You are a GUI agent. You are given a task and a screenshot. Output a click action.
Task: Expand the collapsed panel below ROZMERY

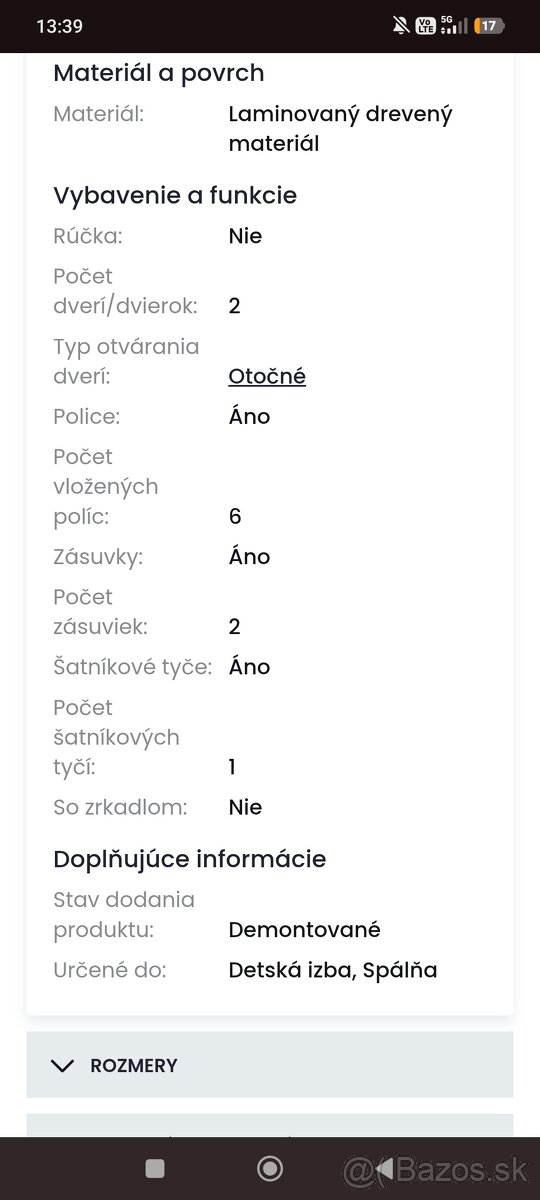tap(270, 1125)
